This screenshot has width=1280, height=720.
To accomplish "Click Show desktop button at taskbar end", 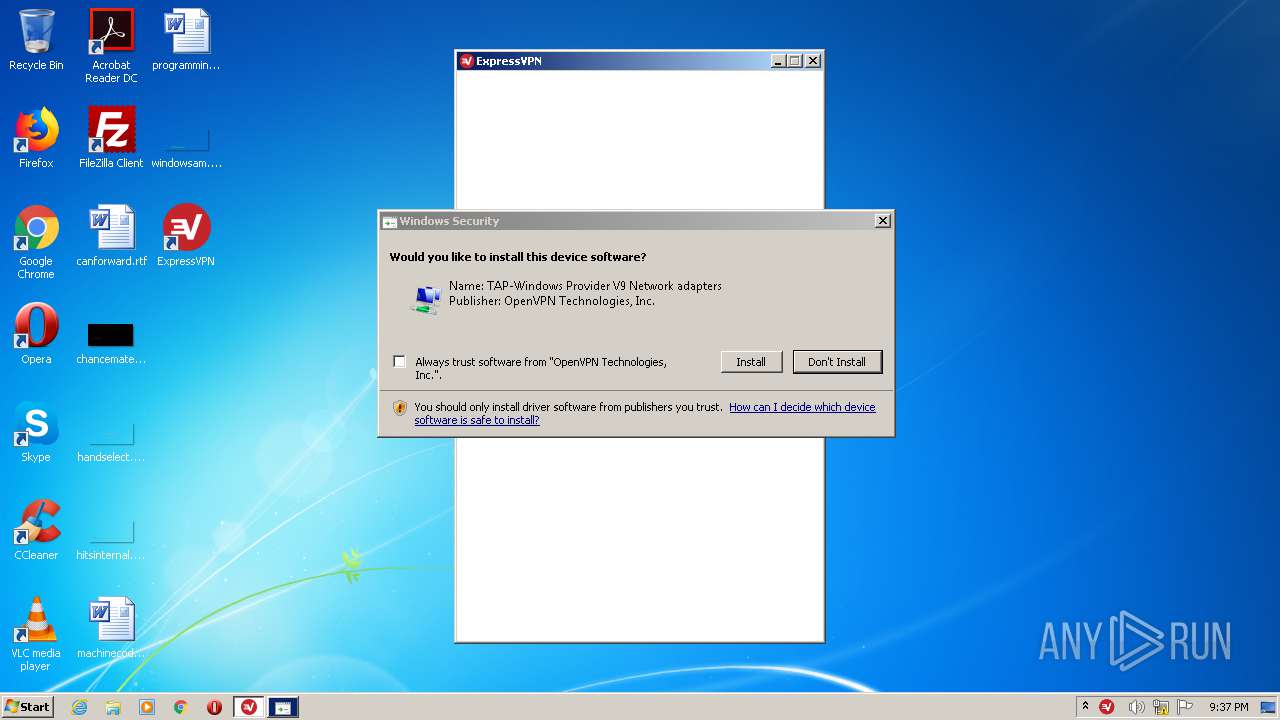I will pos(1270,707).
